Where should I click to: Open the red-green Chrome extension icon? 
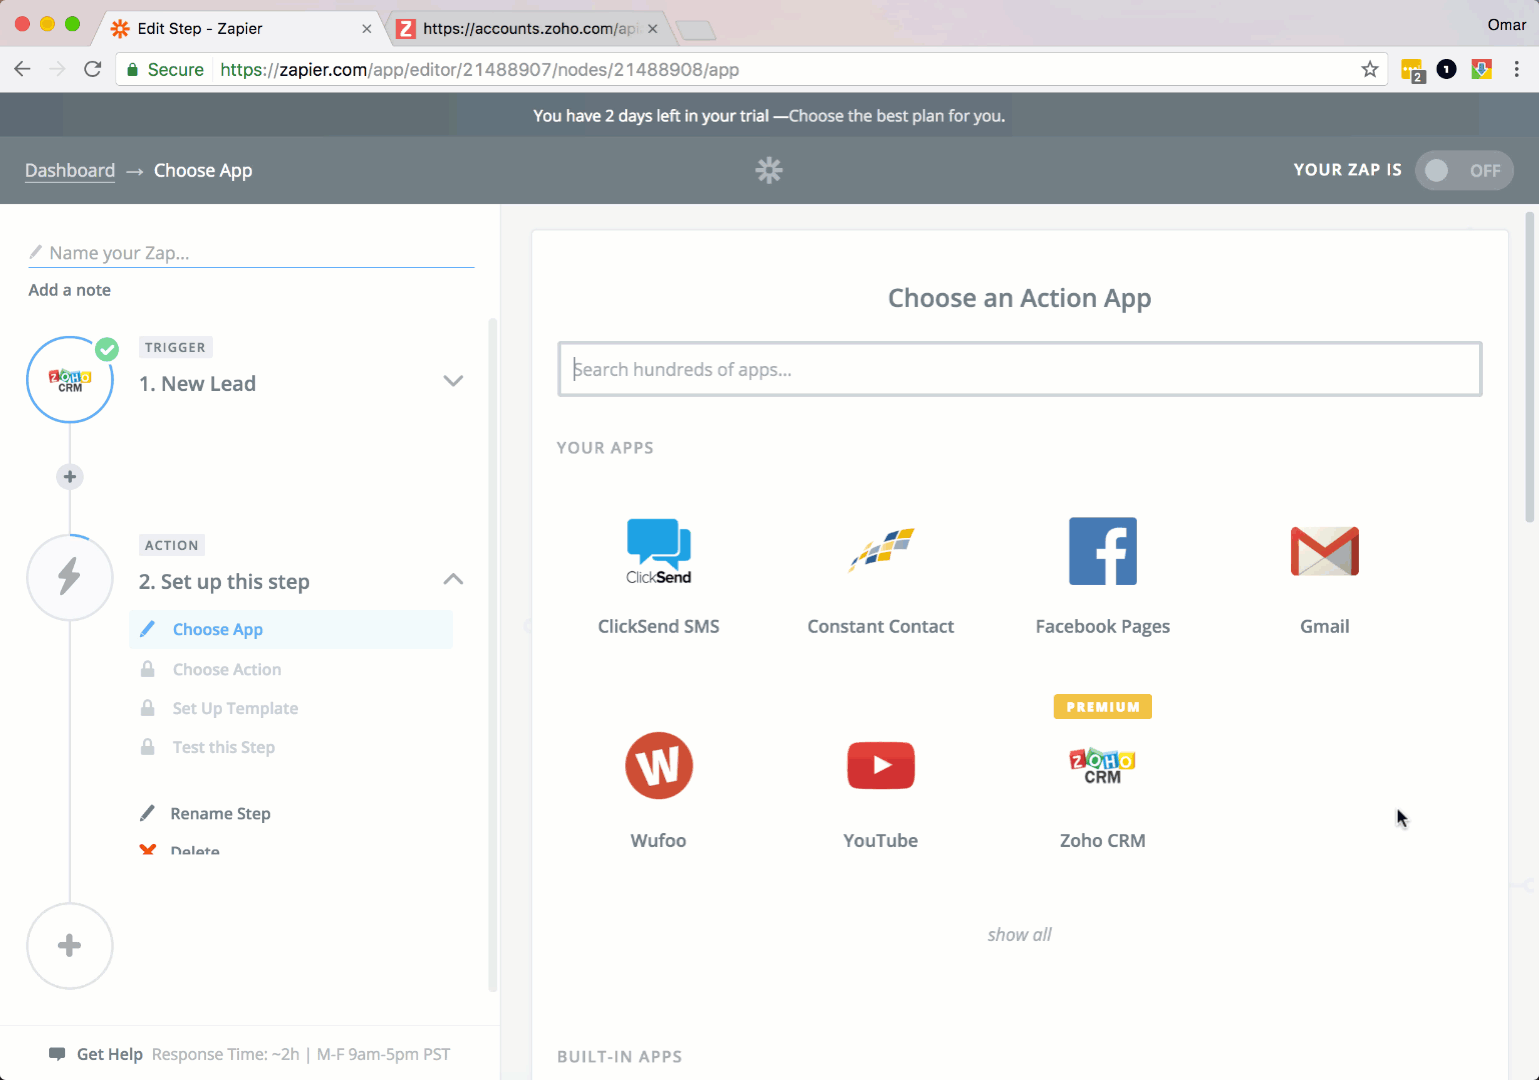pos(1482,69)
